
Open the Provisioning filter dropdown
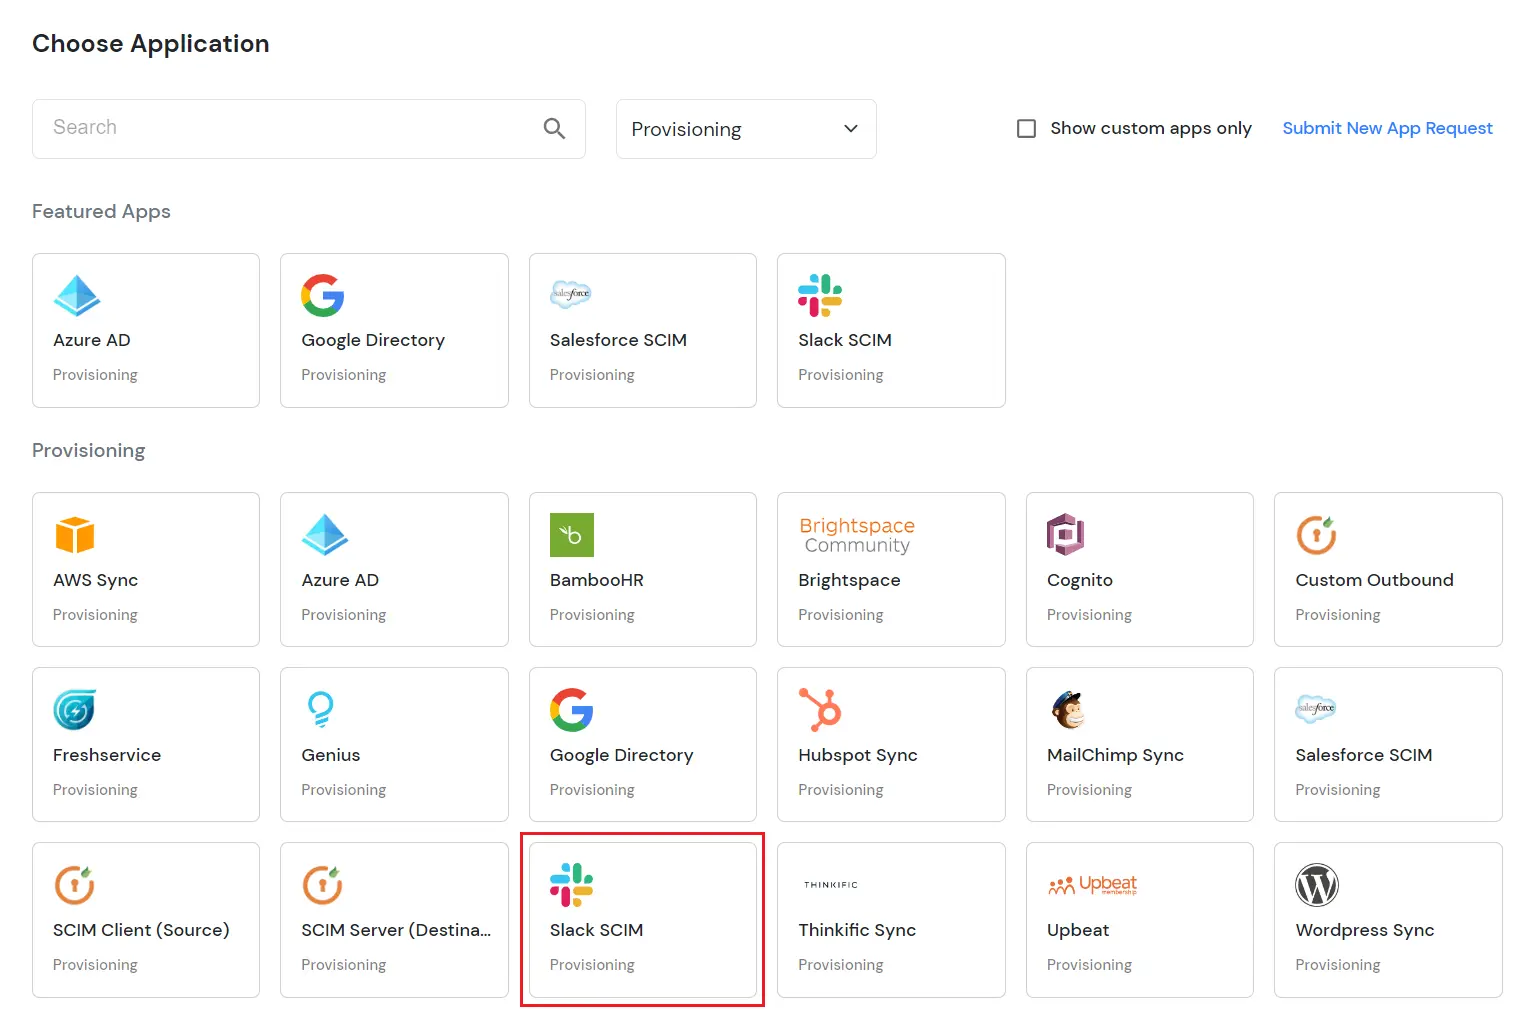pos(746,129)
